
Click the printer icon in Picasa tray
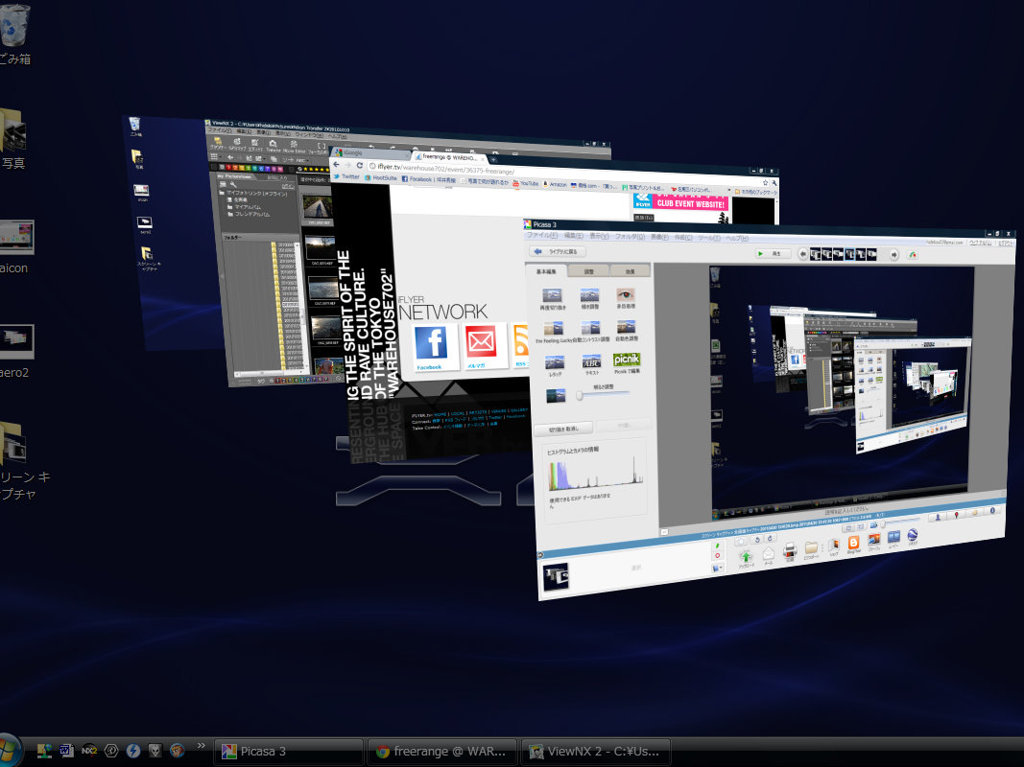click(789, 550)
